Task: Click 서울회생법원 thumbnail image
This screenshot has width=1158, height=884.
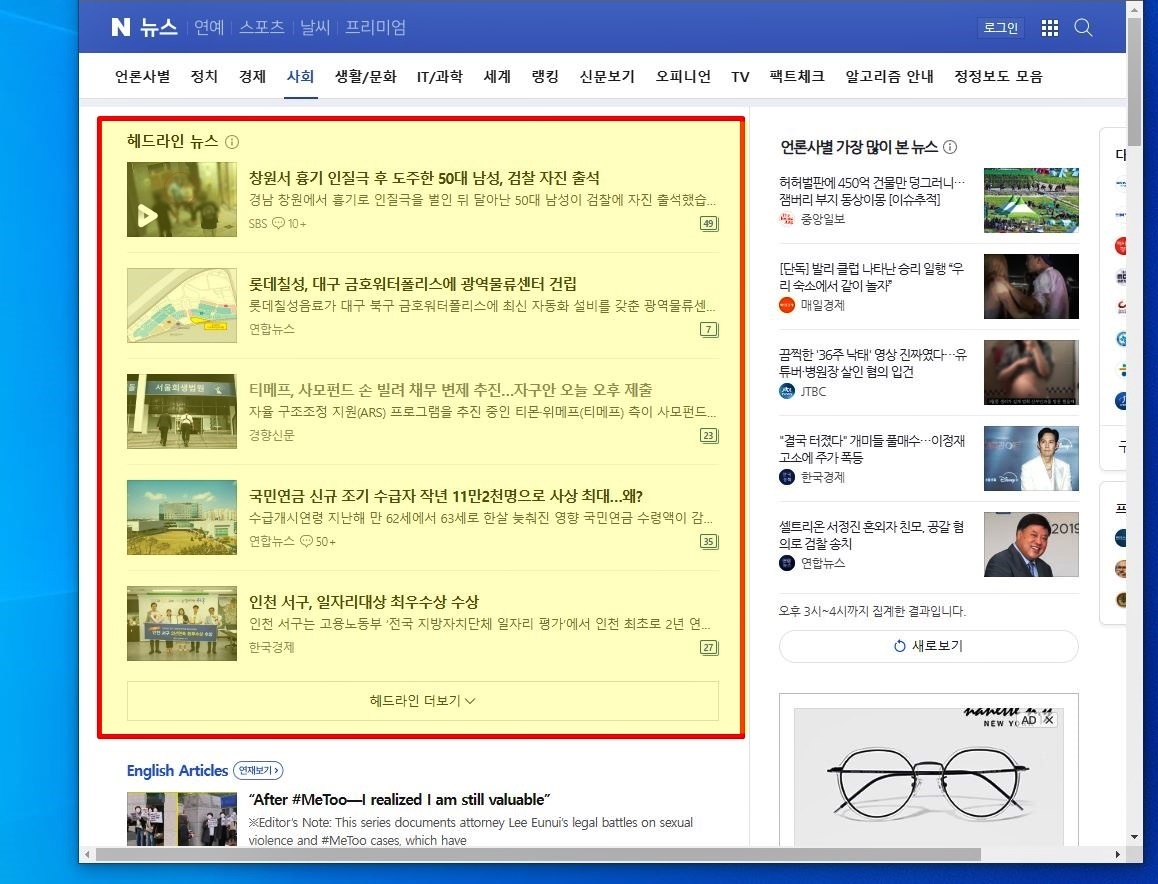Action: click(182, 411)
